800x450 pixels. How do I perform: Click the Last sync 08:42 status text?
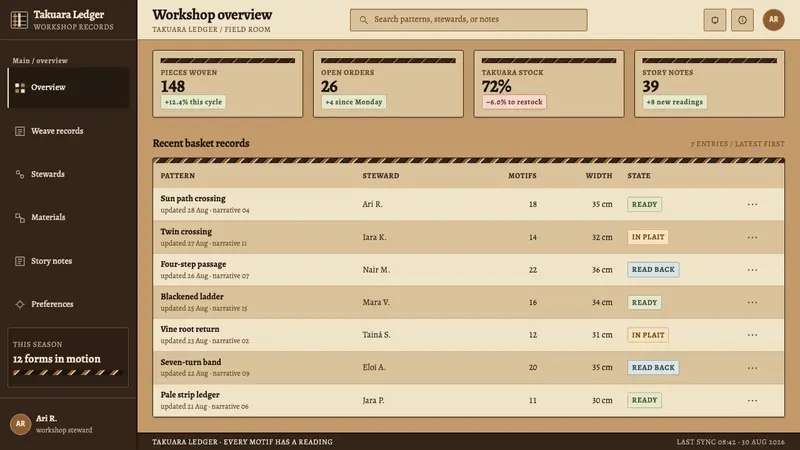731,442
